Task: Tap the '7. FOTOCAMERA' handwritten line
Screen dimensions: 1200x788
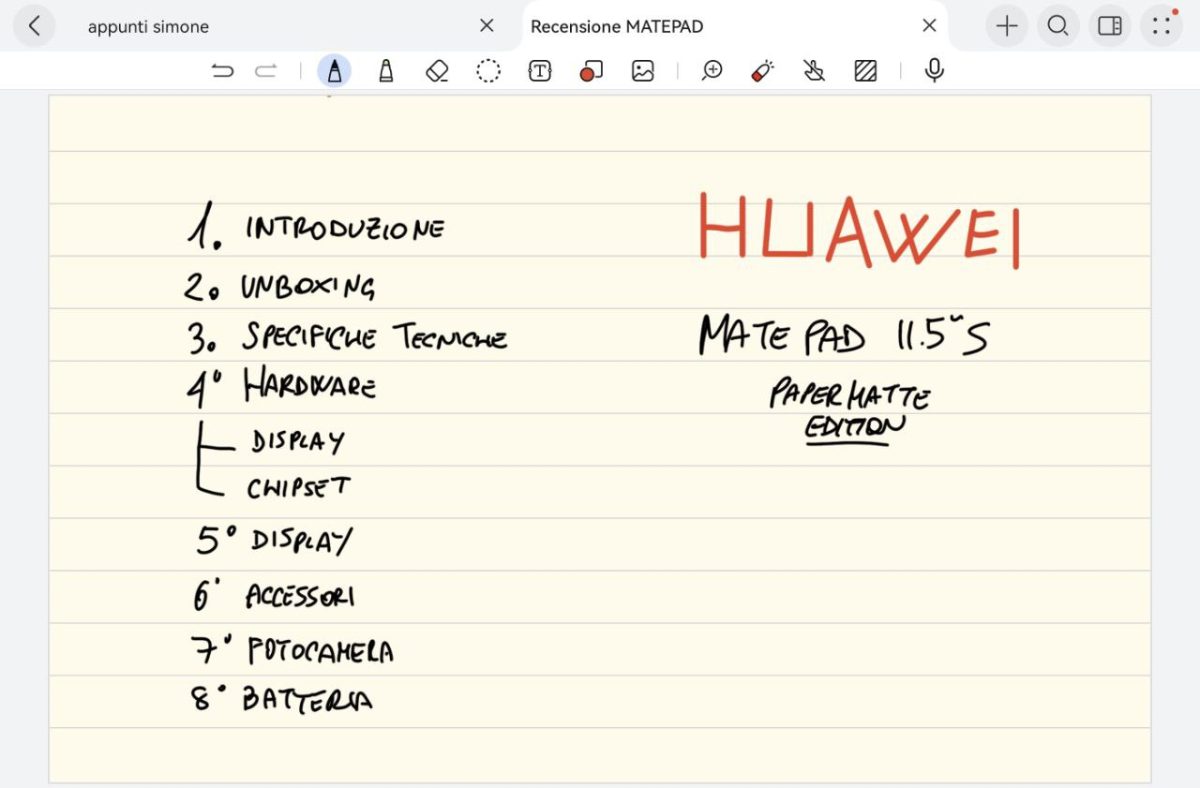Action: coord(291,651)
